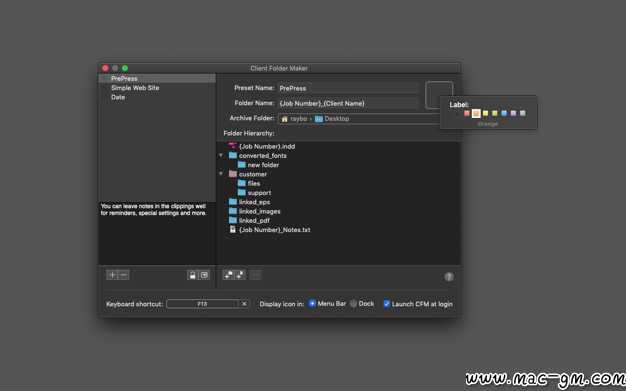Open the preset actions pop-up menu icon
Viewport: 626px width, 391px height.
pyautogui.click(x=204, y=275)
